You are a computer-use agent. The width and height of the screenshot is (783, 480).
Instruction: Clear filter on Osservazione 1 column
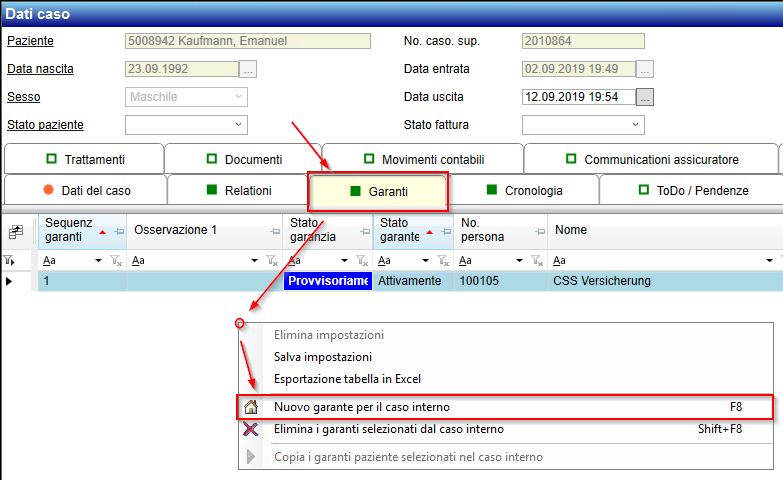pyautogui.click(x=272, y=260)
